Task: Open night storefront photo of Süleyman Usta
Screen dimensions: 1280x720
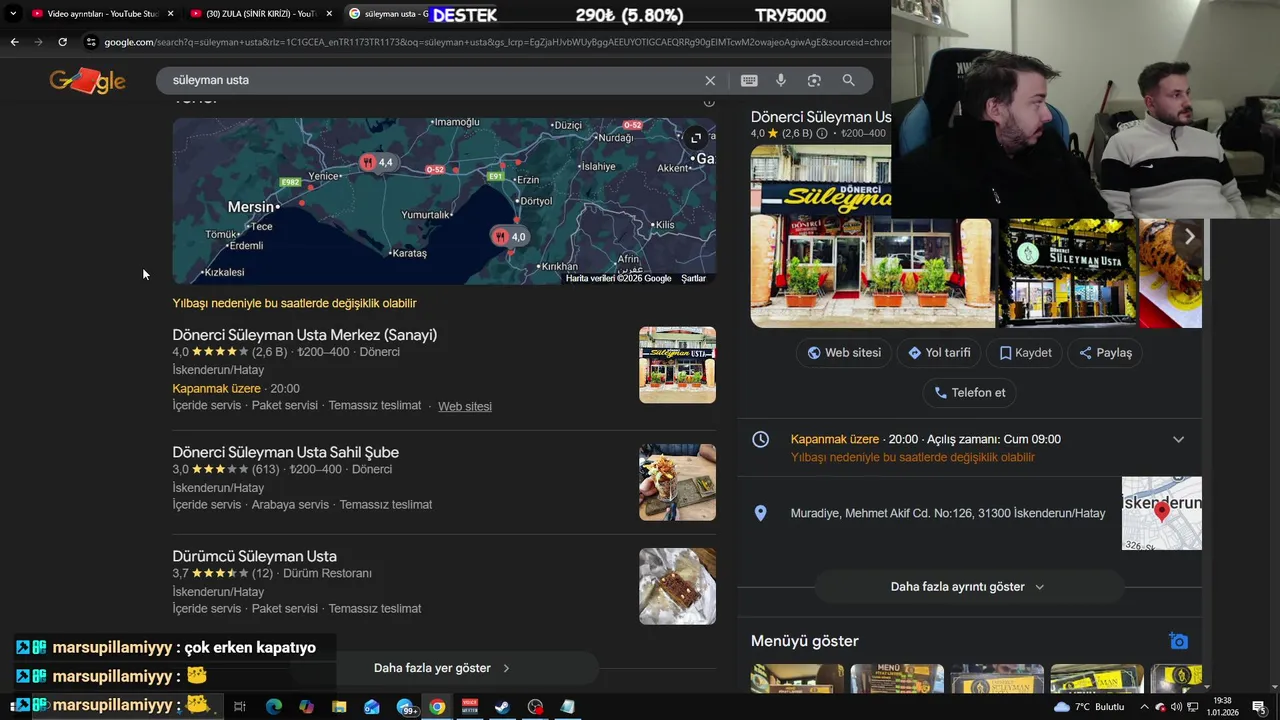Action: tap(1068, 273)
